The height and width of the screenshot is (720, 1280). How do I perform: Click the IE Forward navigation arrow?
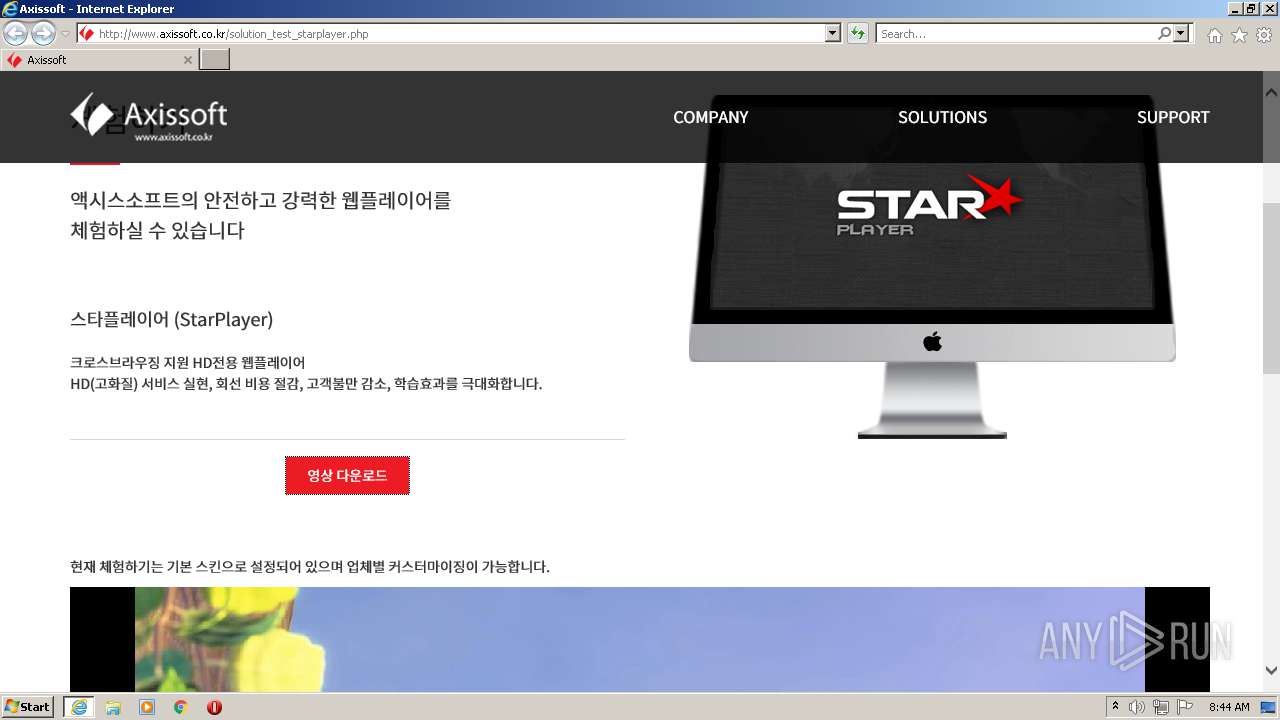pyautogui.click(x=43, y=34)
